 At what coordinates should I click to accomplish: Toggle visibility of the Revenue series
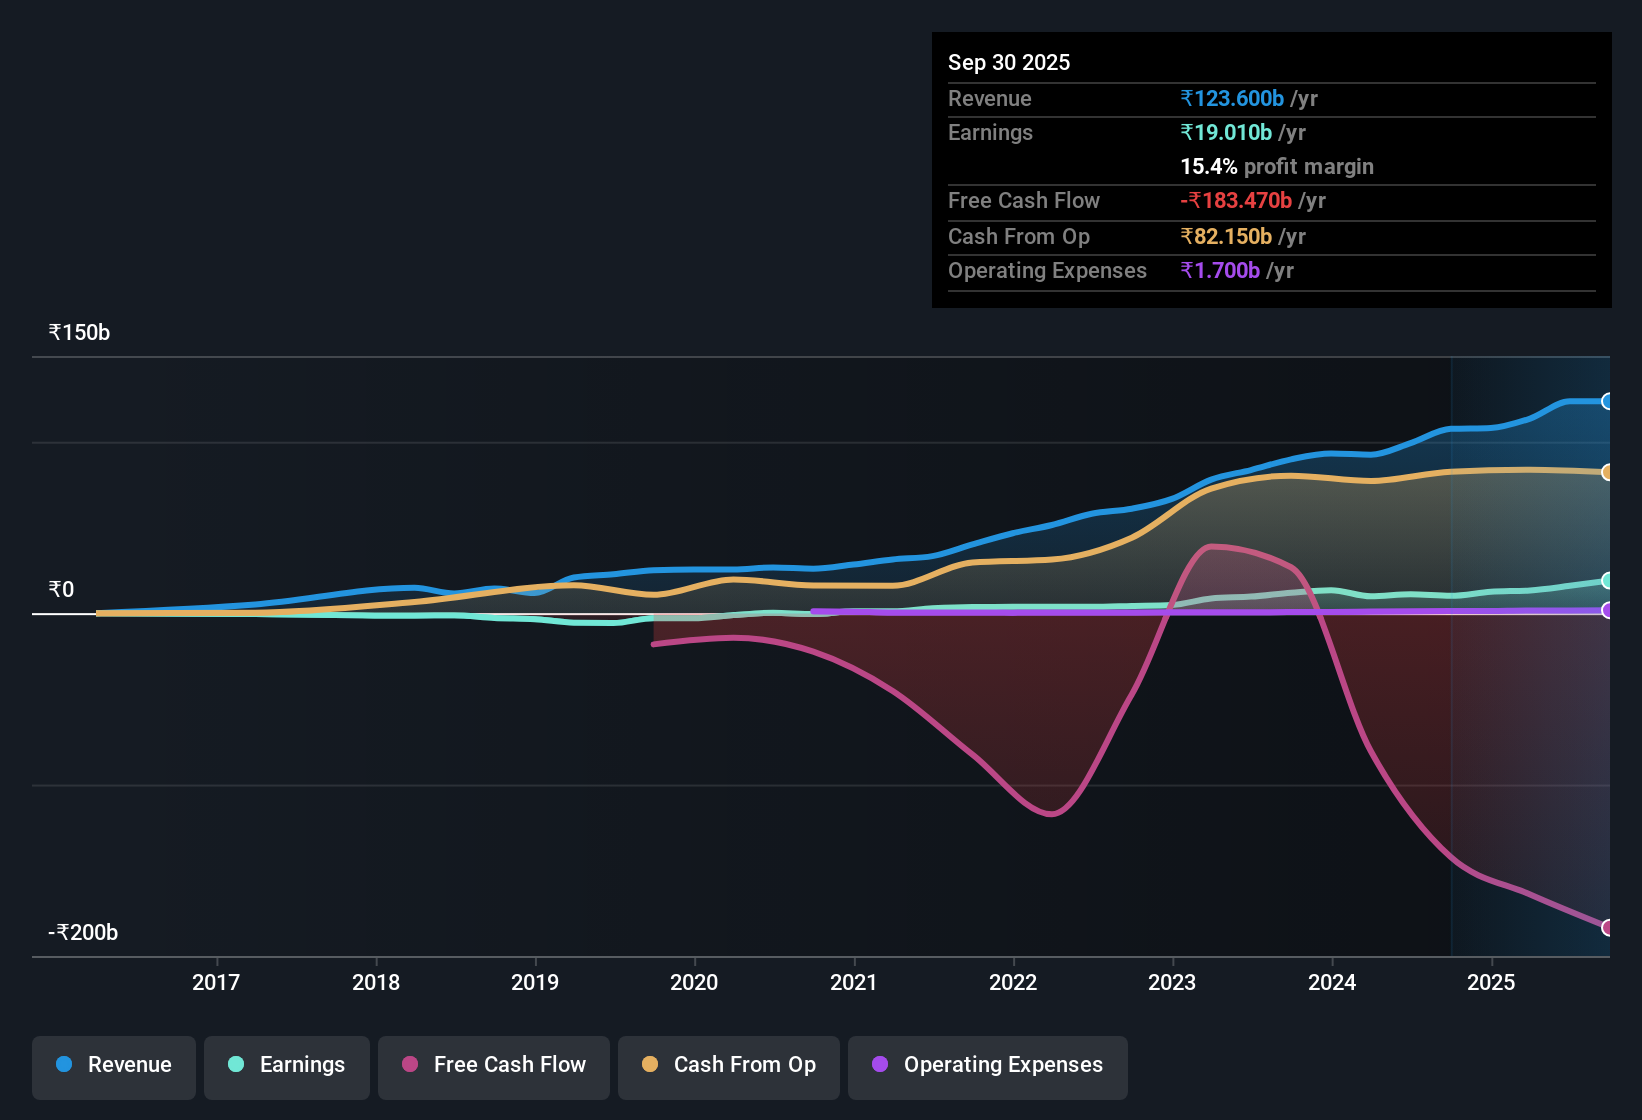[x=113, y=1065]
